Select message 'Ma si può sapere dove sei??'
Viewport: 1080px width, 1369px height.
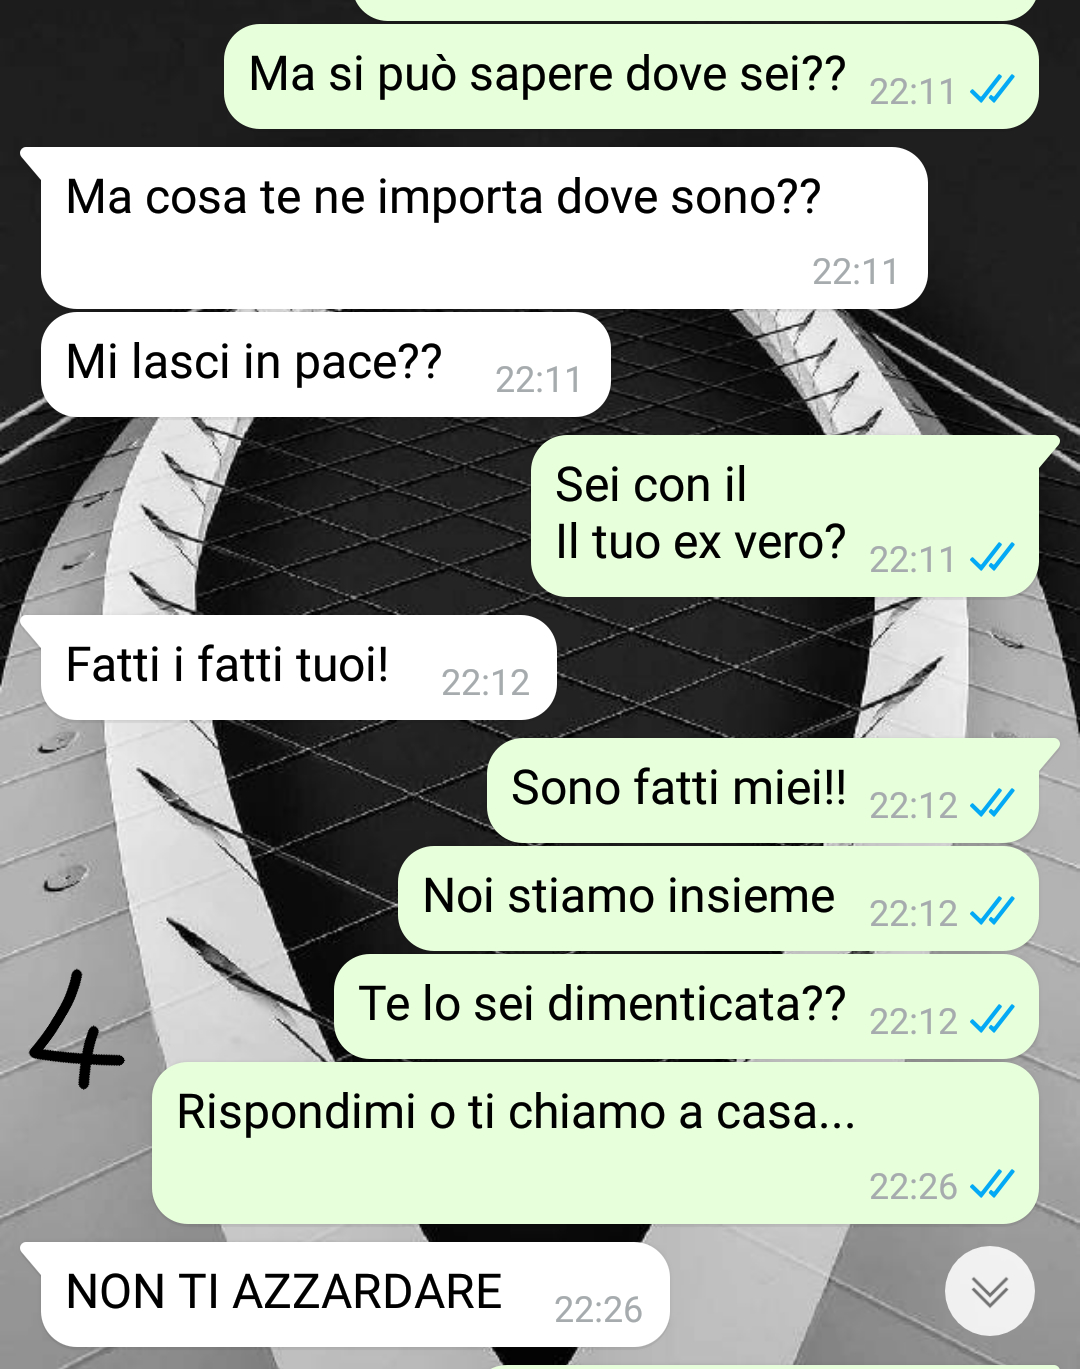631,77
